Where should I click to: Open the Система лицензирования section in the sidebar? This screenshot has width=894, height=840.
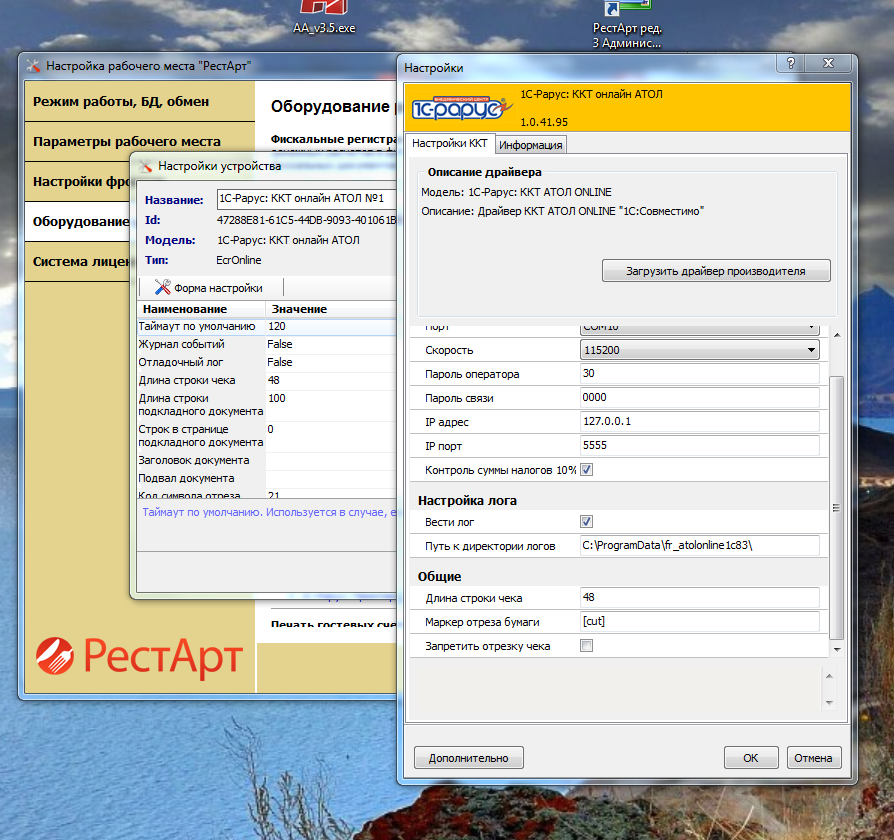tap(78, 261)
